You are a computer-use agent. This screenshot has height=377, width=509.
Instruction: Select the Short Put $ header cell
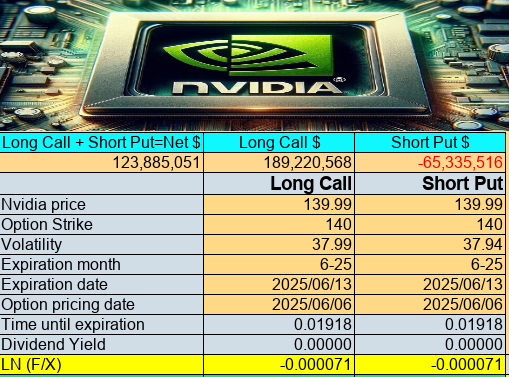430,143
